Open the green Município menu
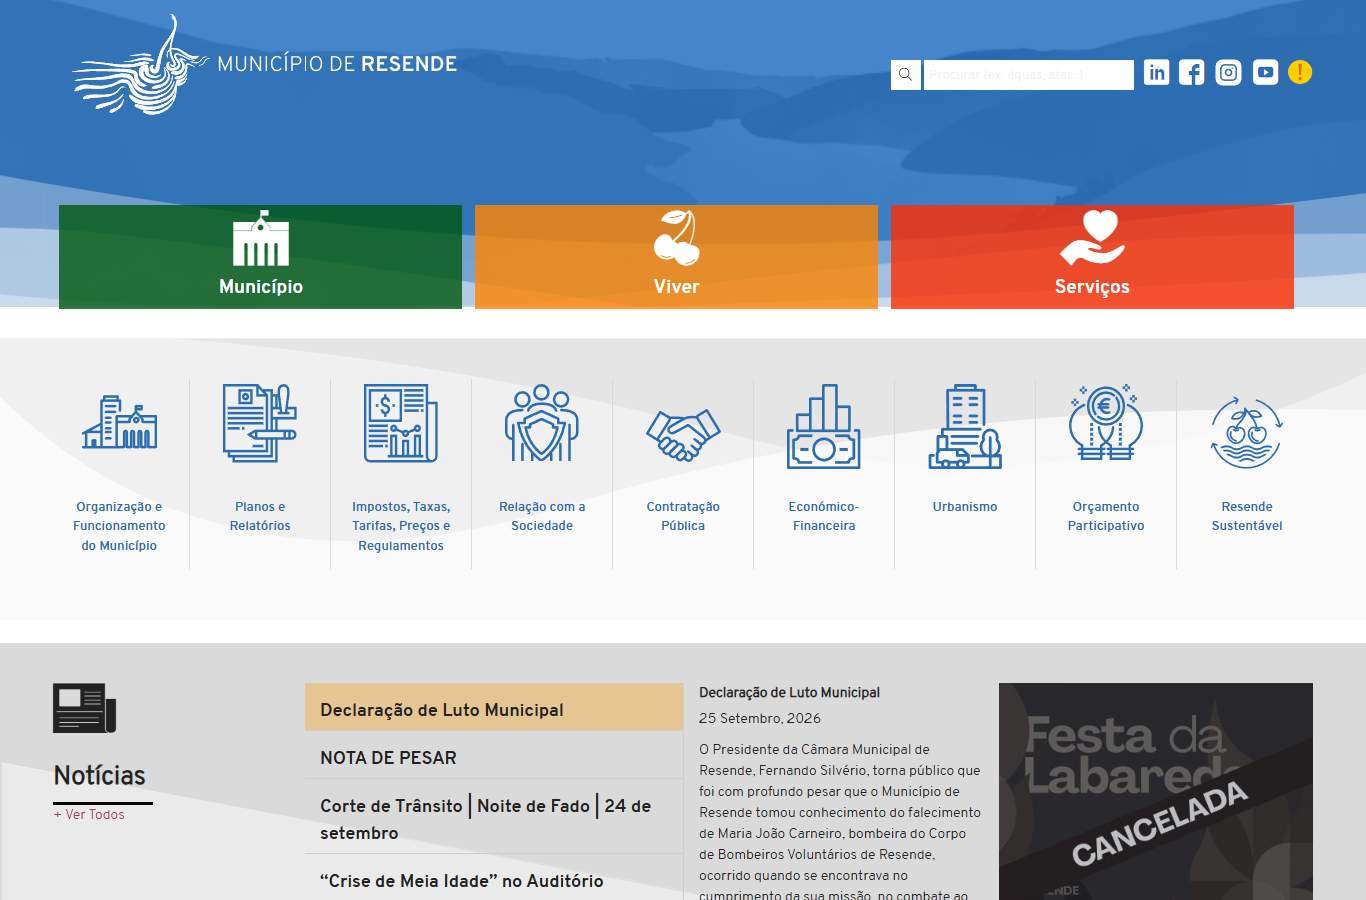Image resolution: width=1366 pixels, height=900 pixels. coord(260,257)
